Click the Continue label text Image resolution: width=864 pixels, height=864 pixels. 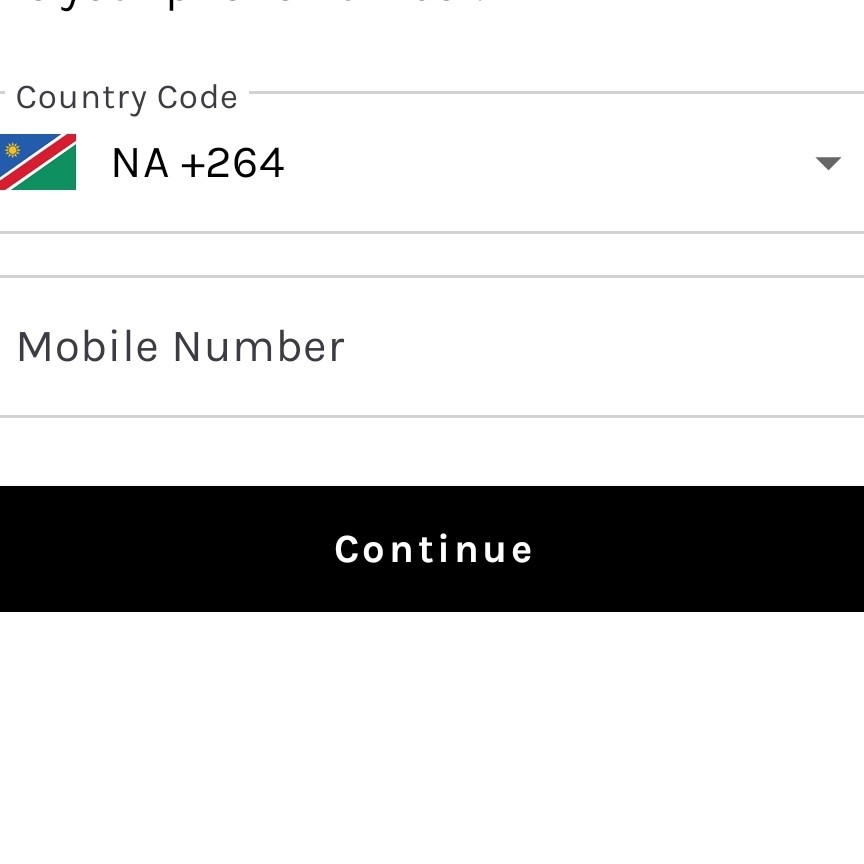433,549
